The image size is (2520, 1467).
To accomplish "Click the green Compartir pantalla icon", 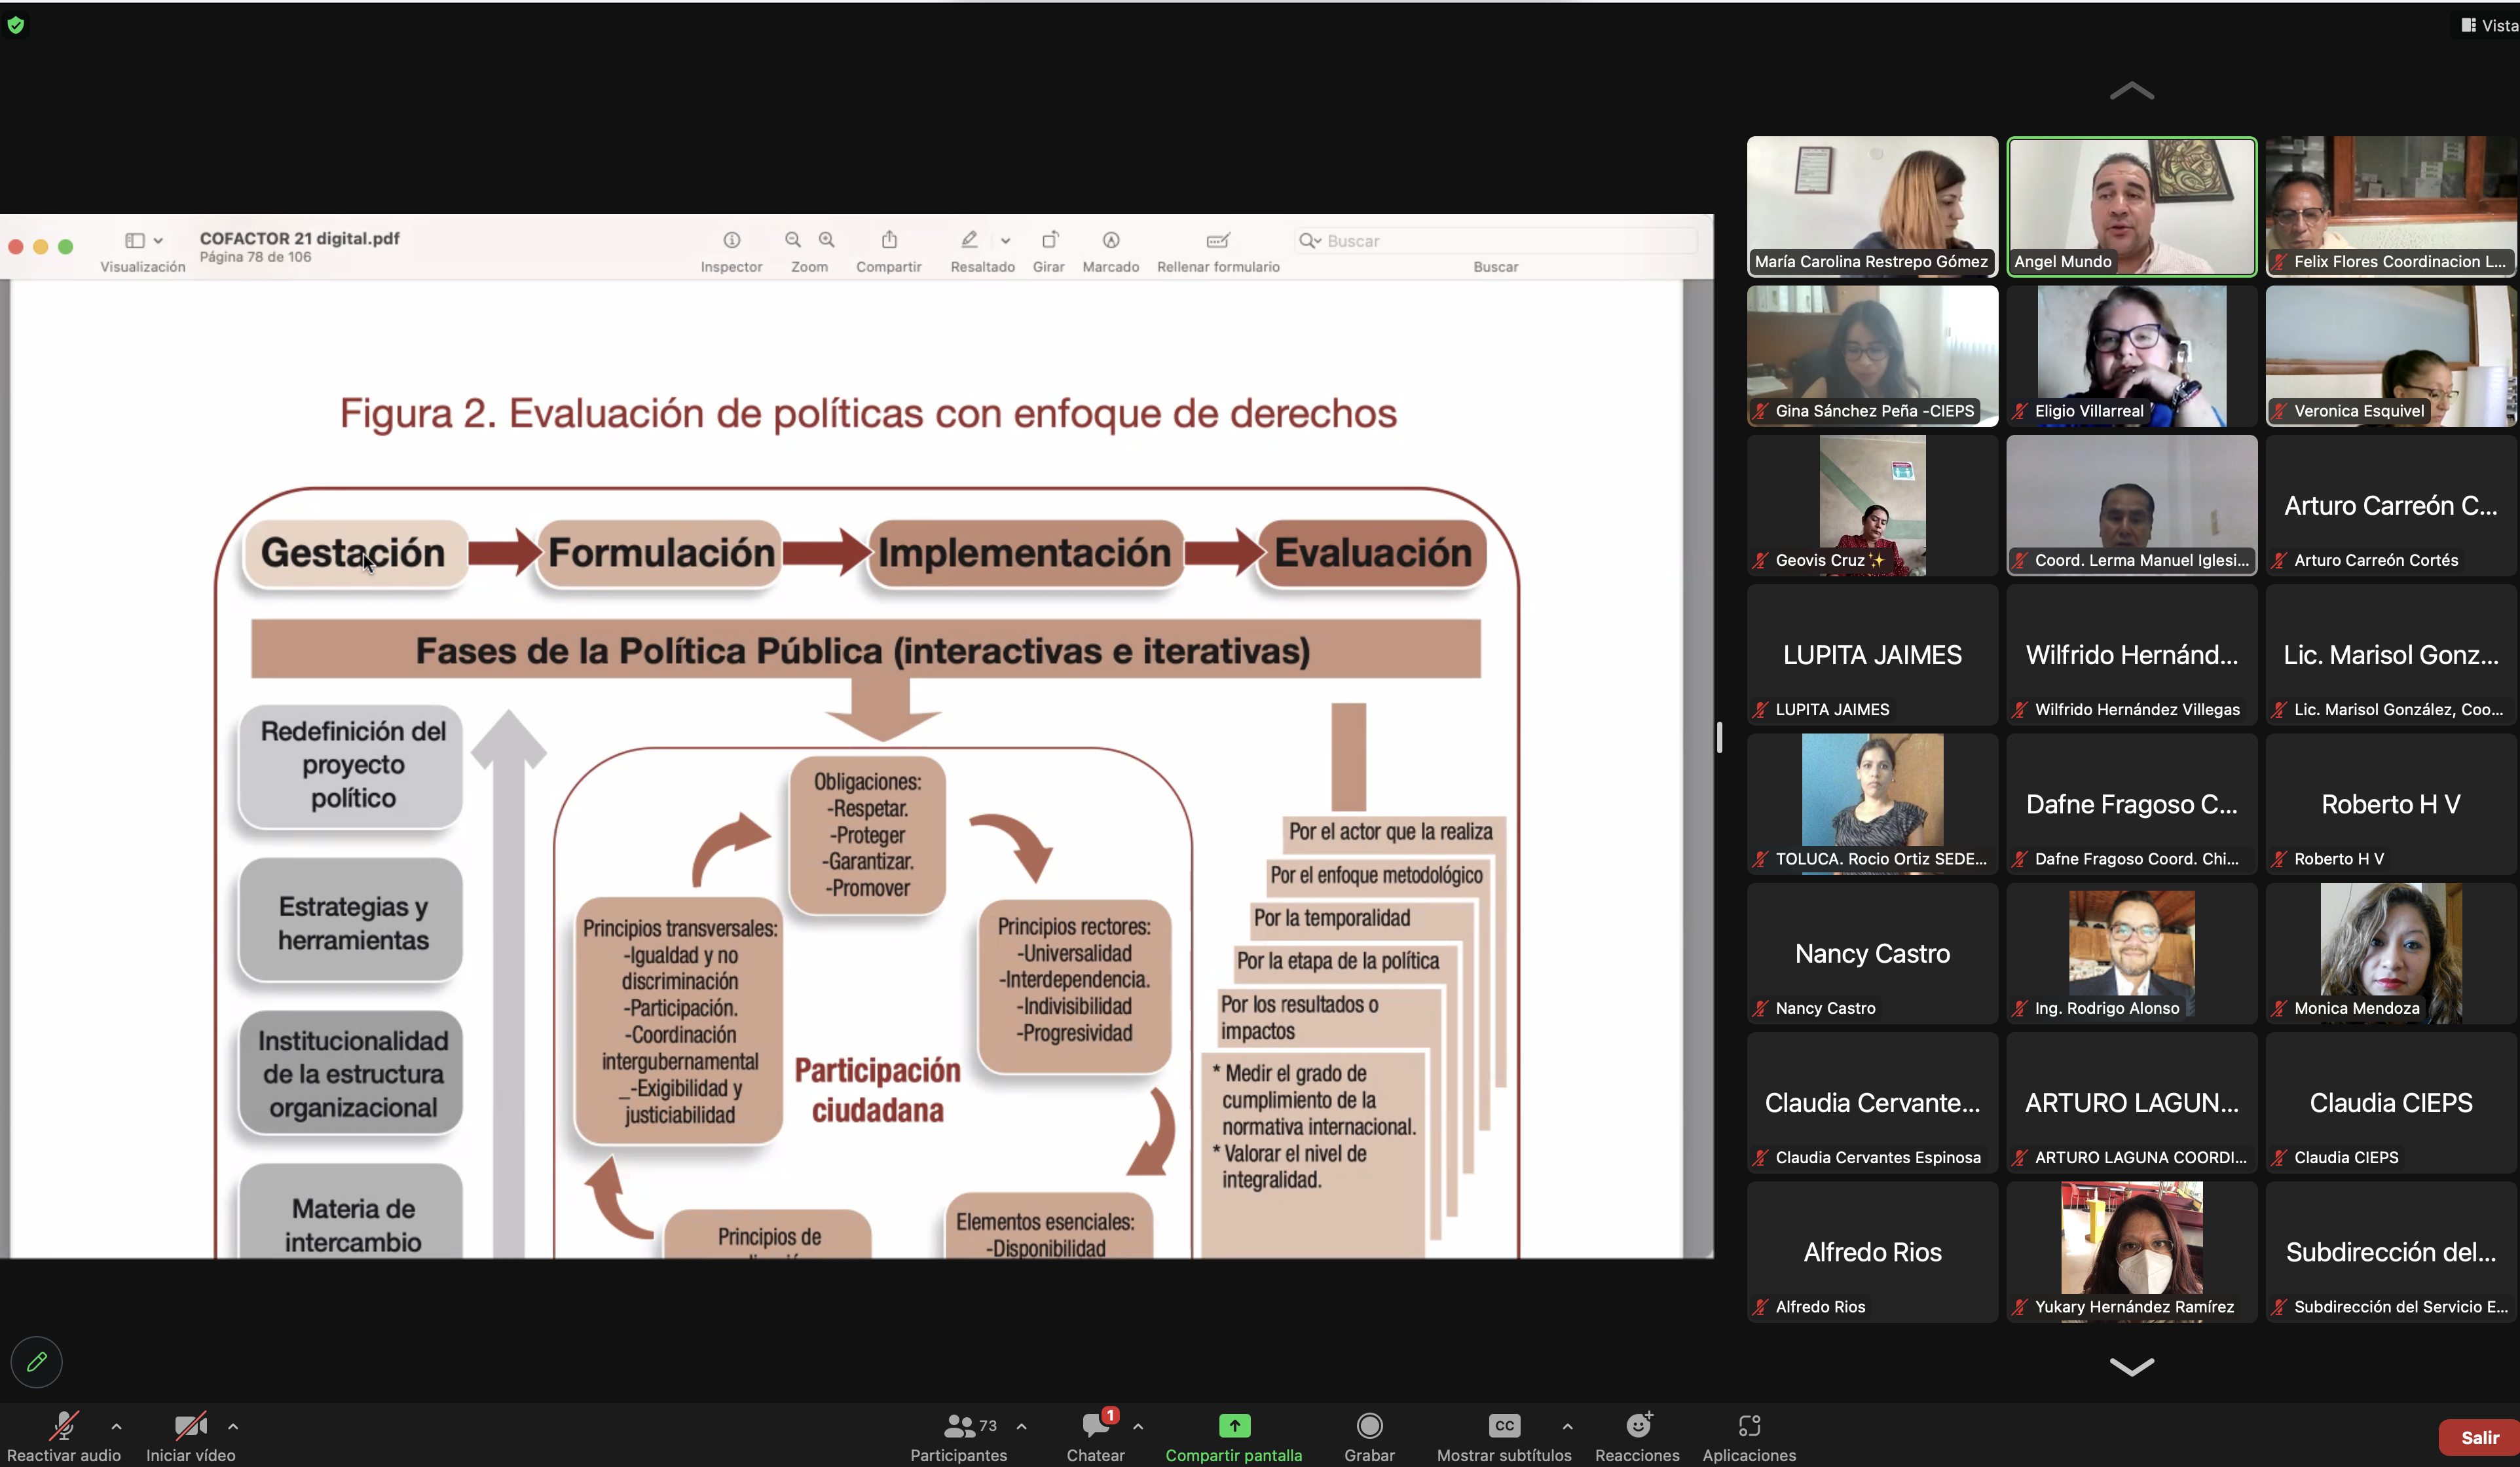I will click(1234, 1425).
